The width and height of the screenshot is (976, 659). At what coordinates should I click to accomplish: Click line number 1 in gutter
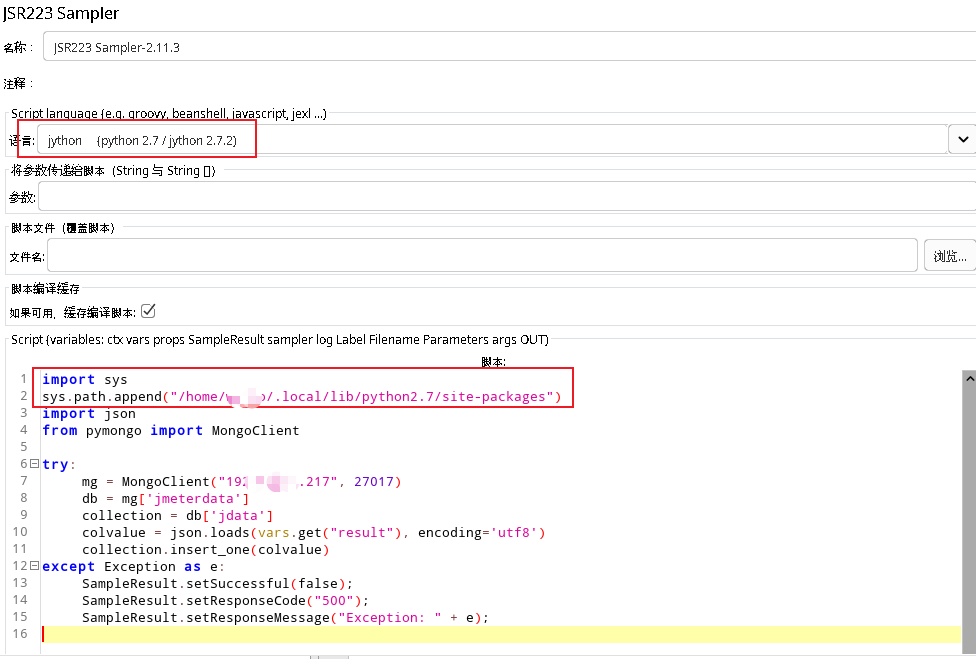point(22,379)
